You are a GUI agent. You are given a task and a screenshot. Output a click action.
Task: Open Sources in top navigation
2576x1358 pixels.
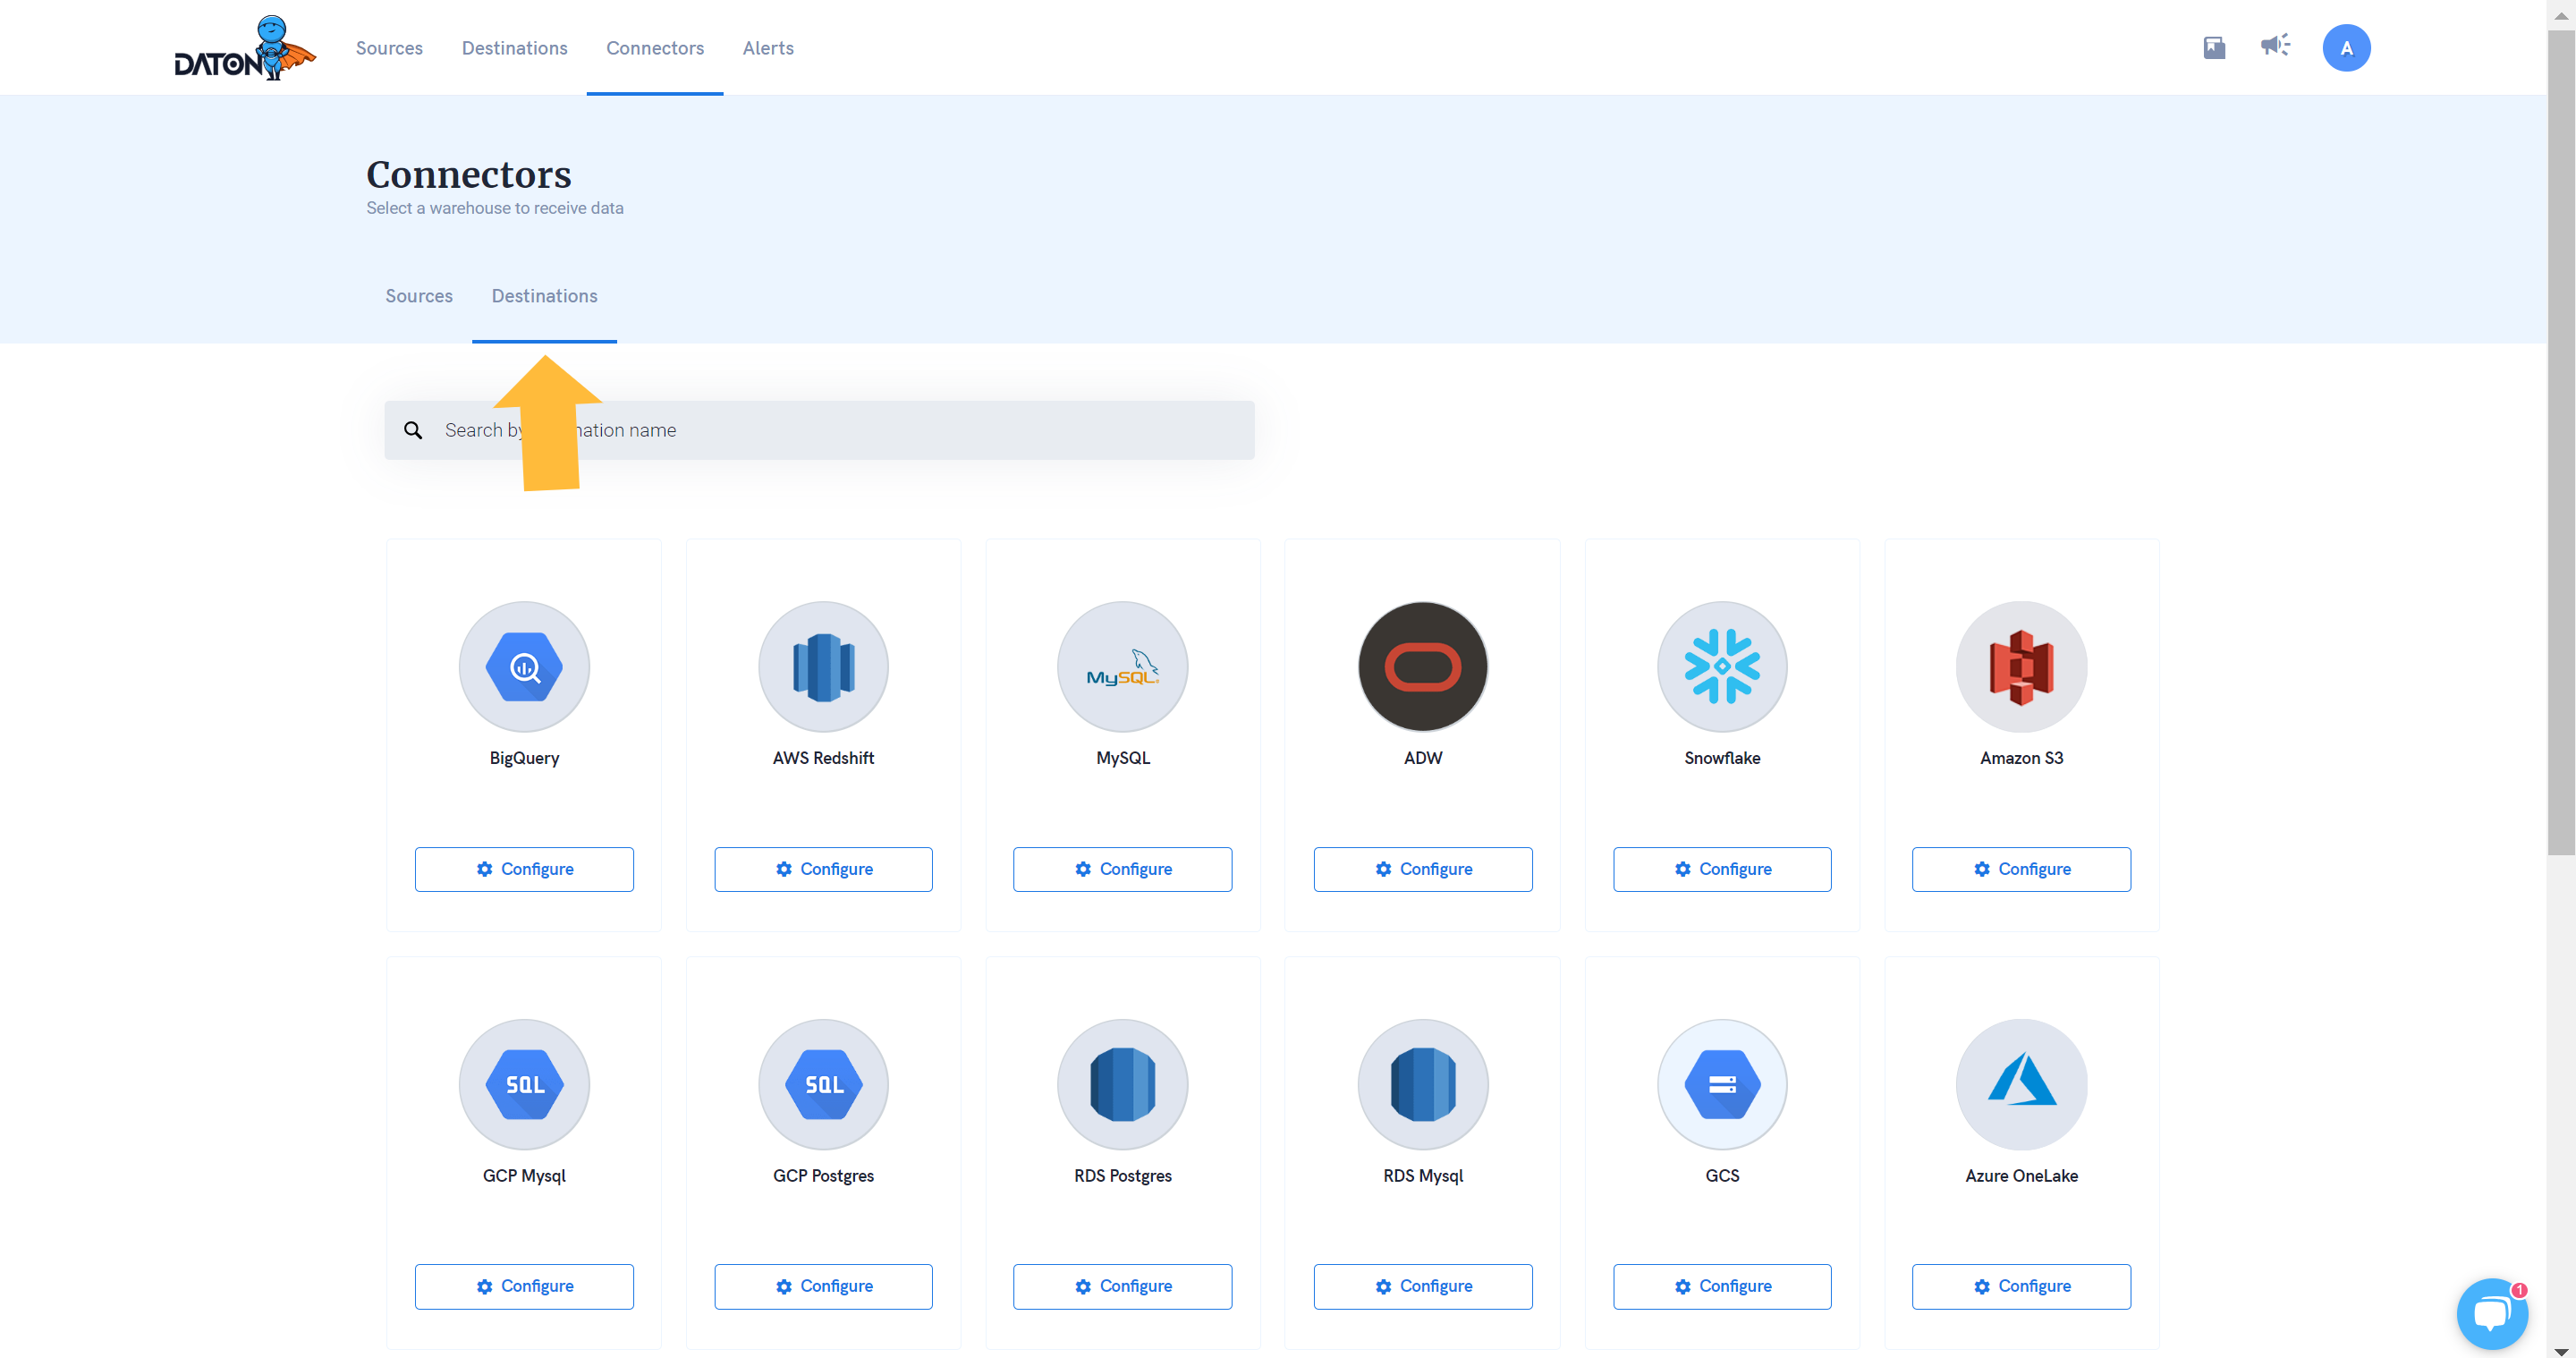pos(388,48)
